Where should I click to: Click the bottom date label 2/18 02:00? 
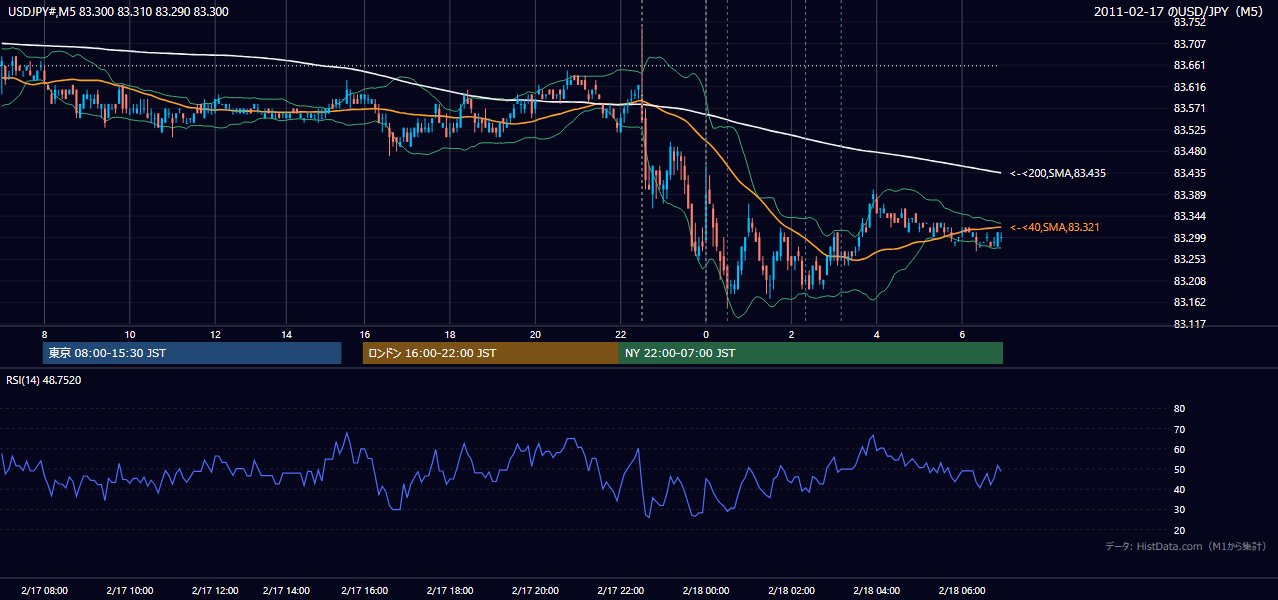791,591
